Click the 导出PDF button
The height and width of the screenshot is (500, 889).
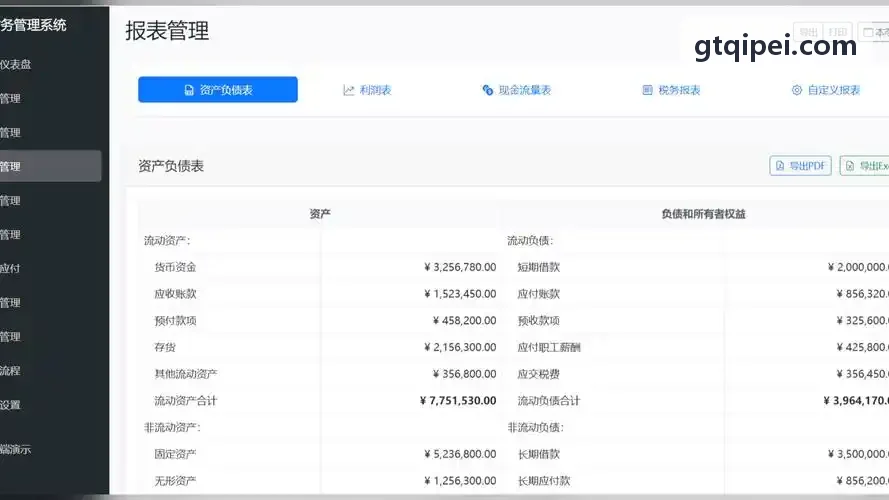(801, 166)
